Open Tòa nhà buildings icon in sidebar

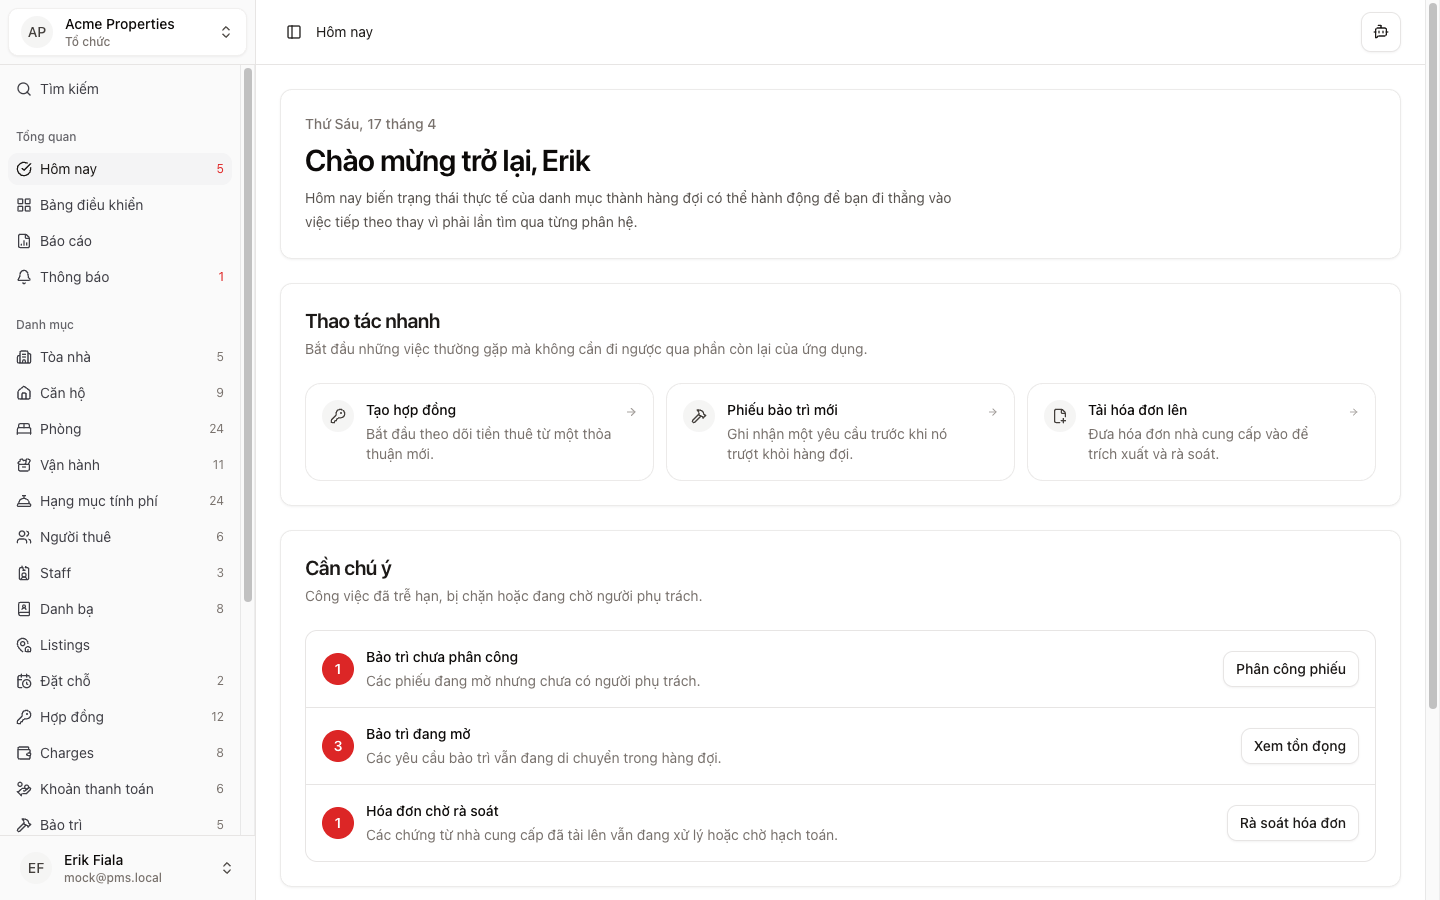pos(24,357)
